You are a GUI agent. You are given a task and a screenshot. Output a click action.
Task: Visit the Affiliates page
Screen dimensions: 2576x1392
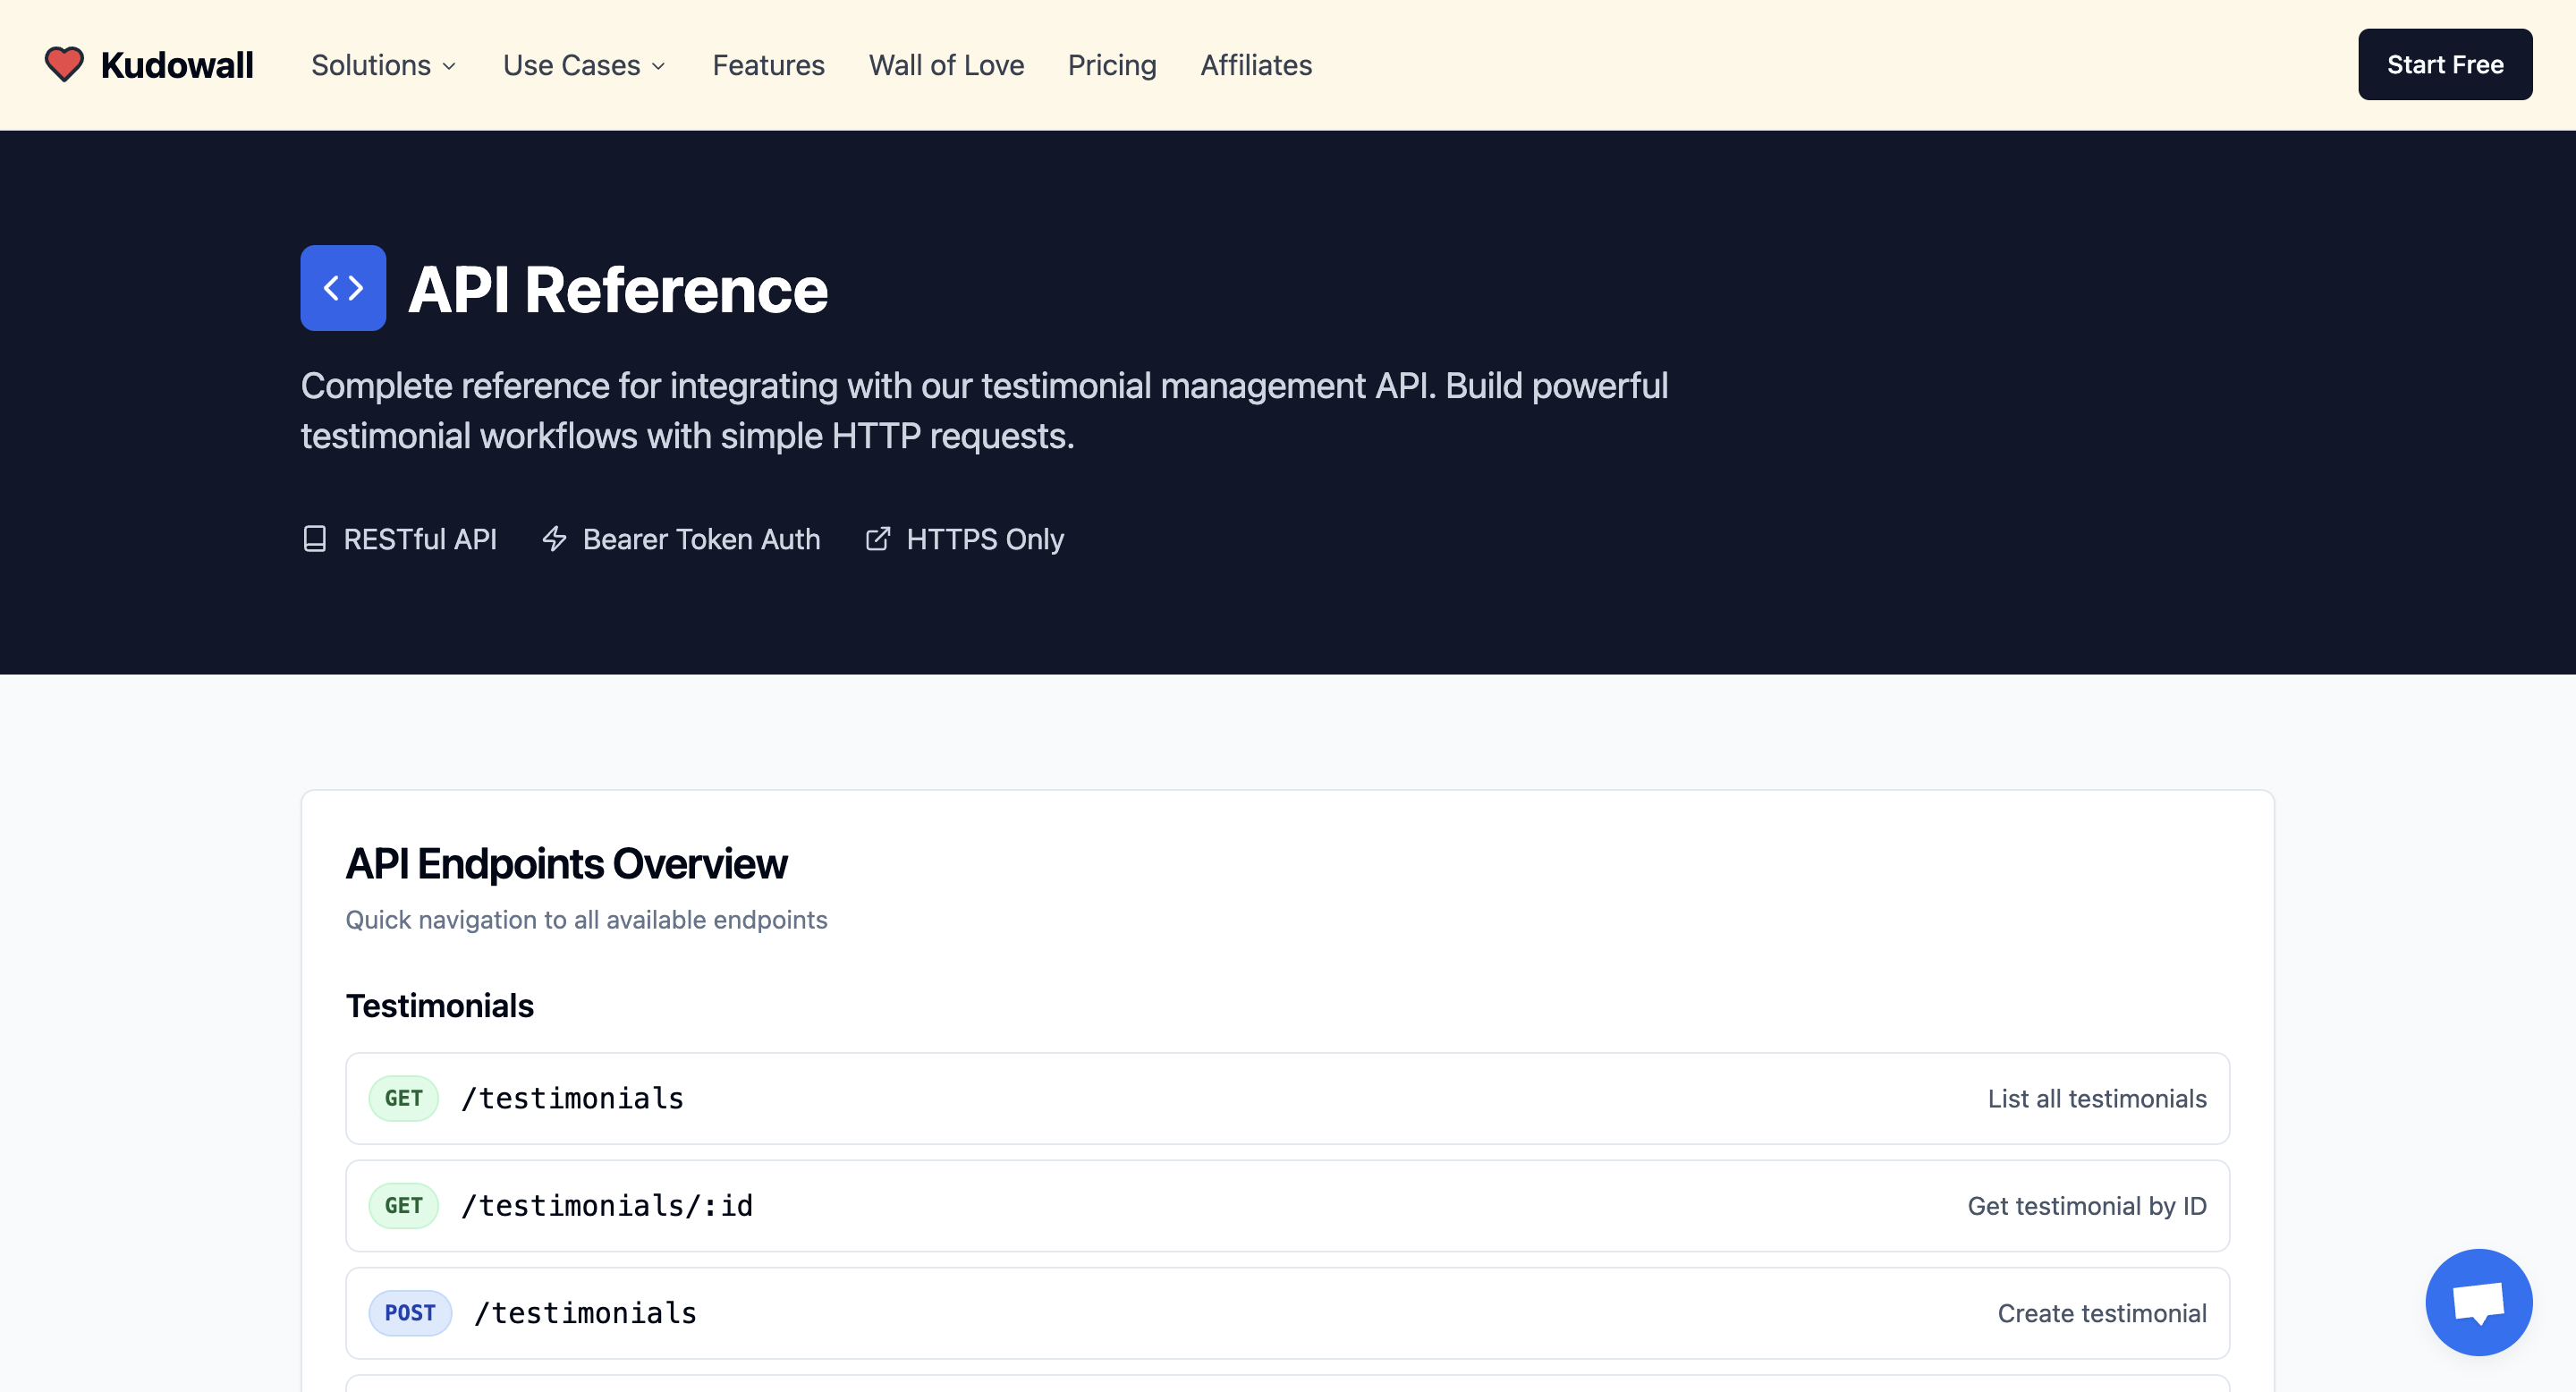[1256, 65]
